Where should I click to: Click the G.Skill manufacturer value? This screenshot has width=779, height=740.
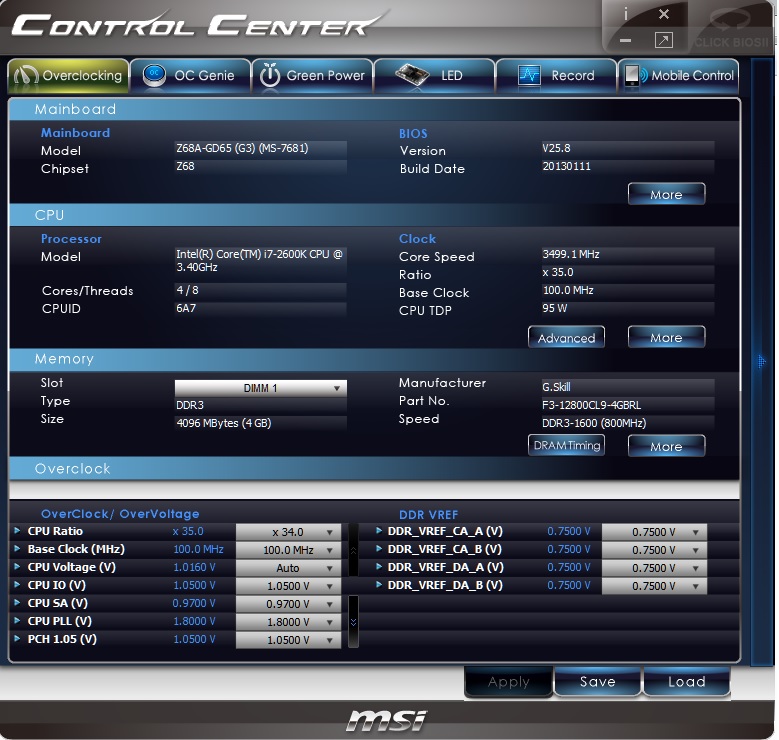click(627, 387)
